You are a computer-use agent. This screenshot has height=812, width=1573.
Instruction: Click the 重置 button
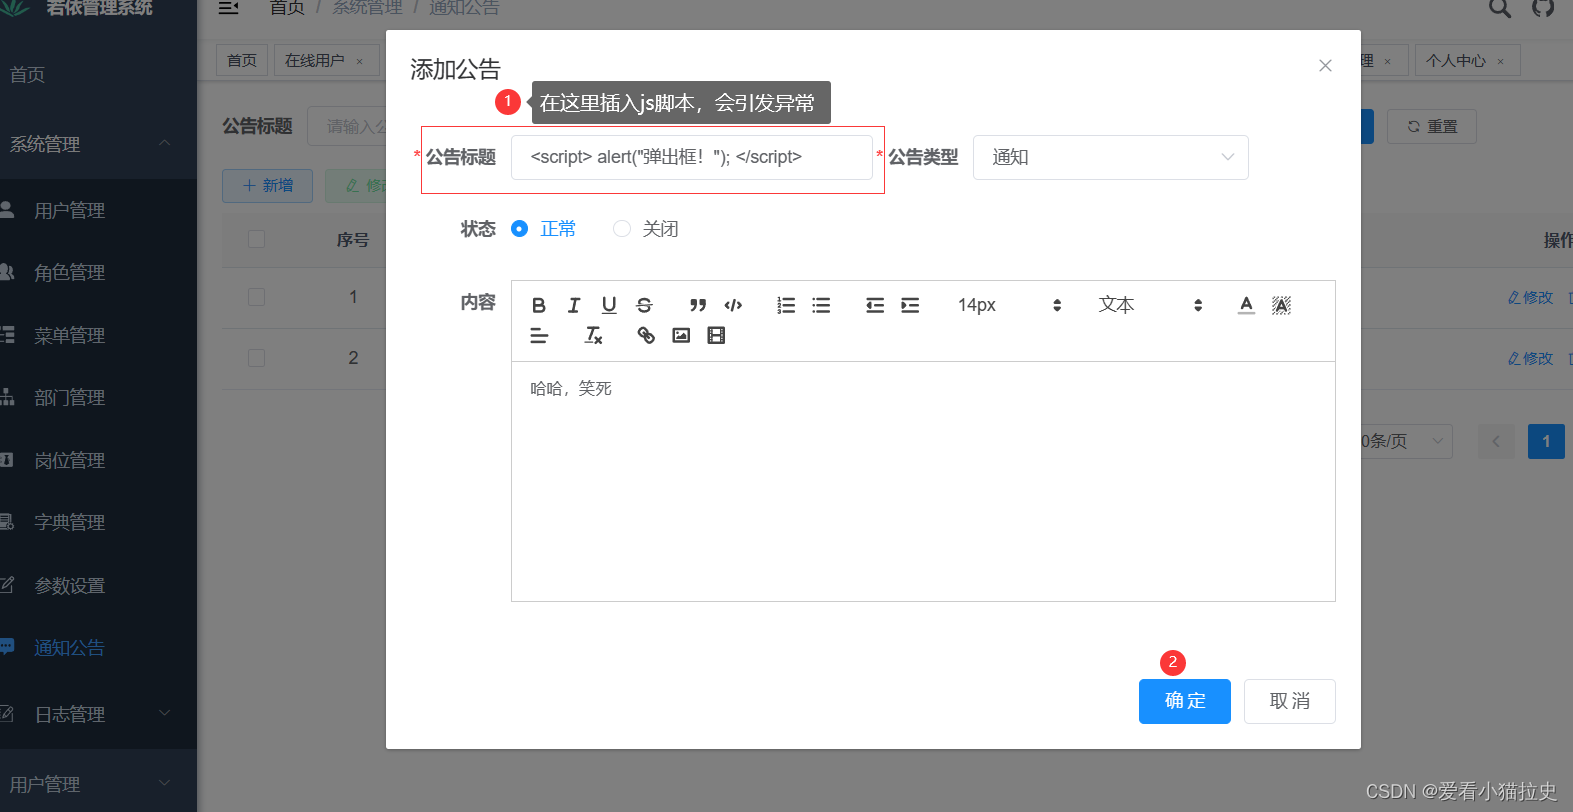[1432, 126]
